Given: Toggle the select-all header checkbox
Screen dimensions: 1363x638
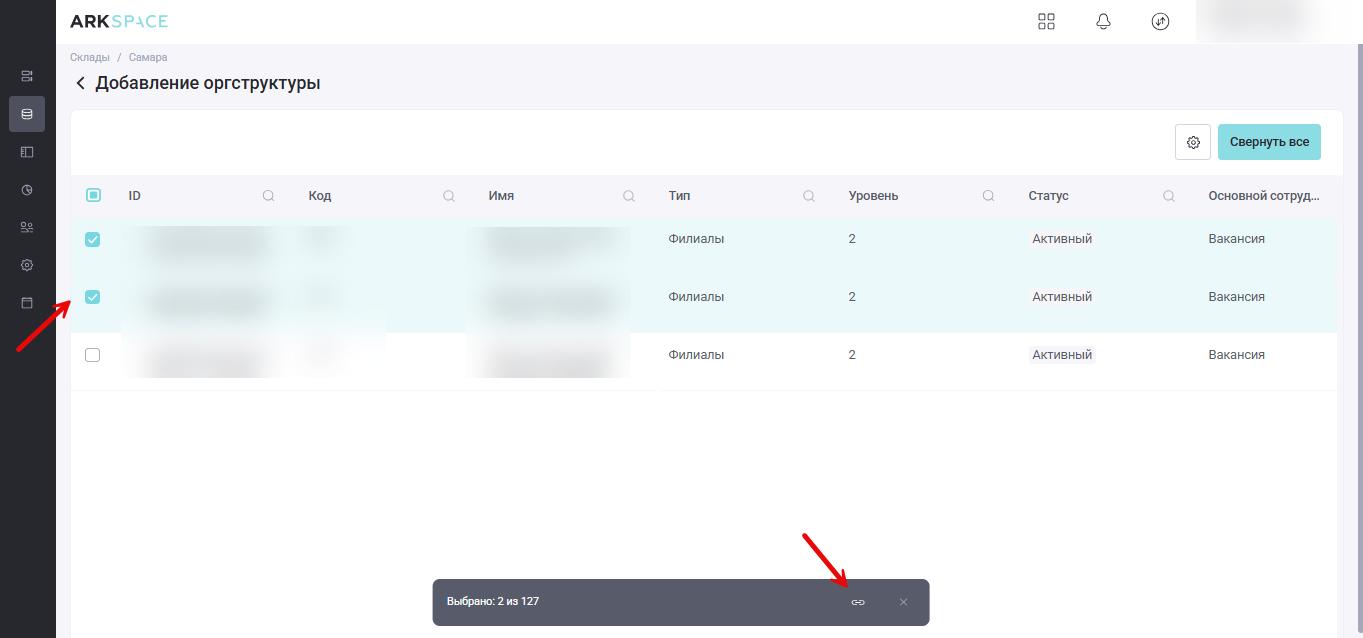Looking at the screenshot, I should coord(93,196).
